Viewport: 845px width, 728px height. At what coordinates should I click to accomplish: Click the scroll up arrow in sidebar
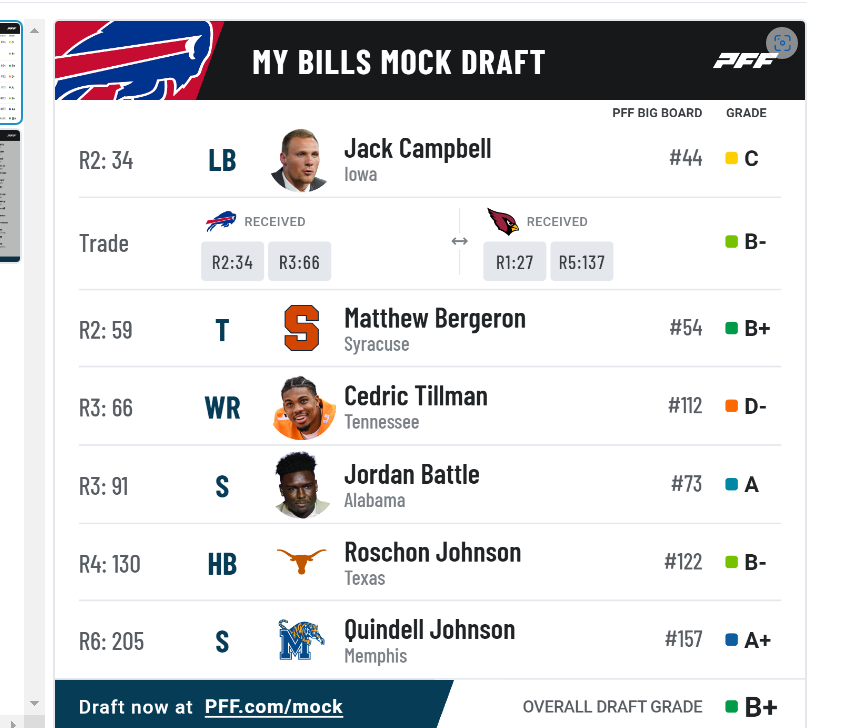(x=34, y=31)
